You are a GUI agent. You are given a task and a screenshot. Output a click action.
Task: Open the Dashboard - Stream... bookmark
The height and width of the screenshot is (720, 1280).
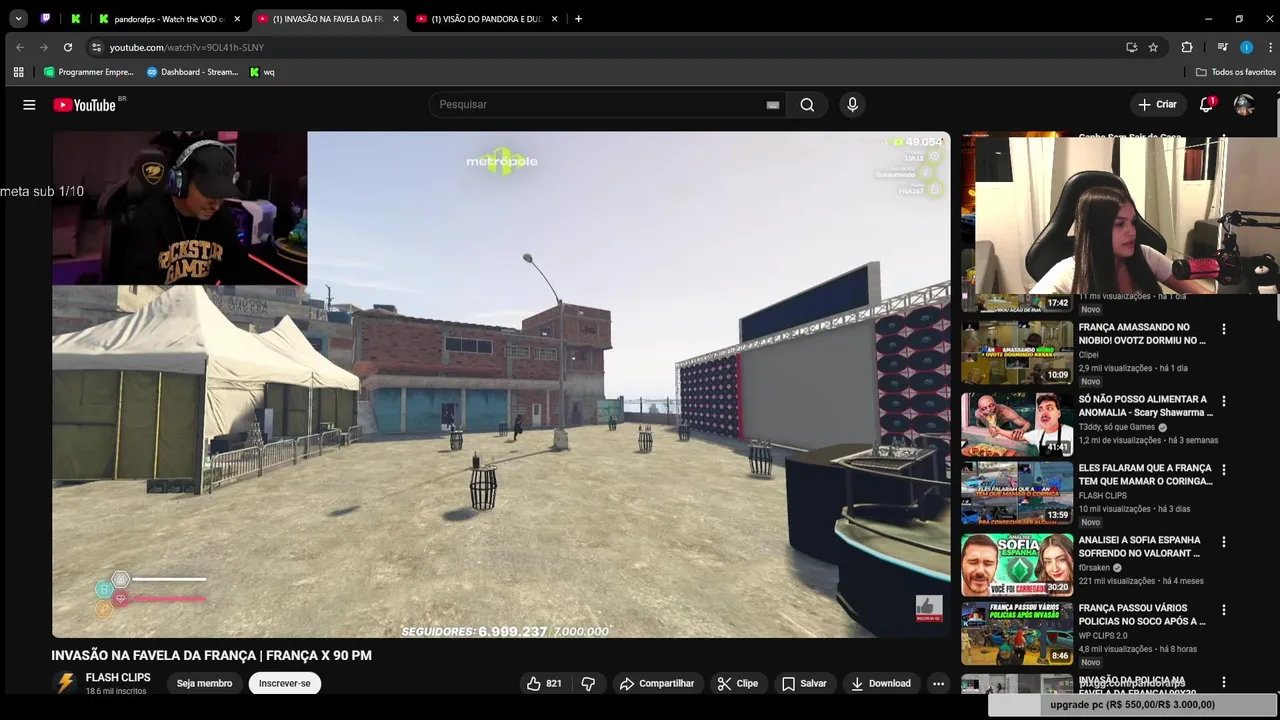coord(192,72)
